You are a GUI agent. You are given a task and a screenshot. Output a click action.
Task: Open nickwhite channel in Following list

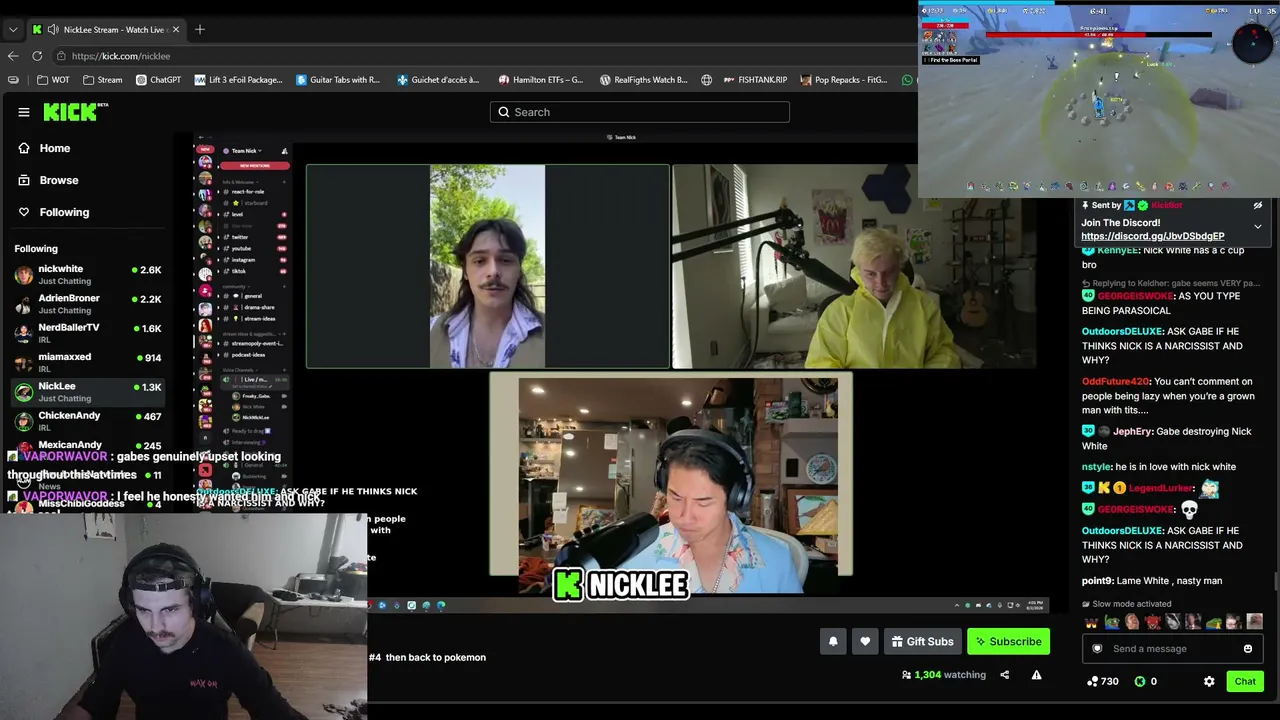pos(88,275)
